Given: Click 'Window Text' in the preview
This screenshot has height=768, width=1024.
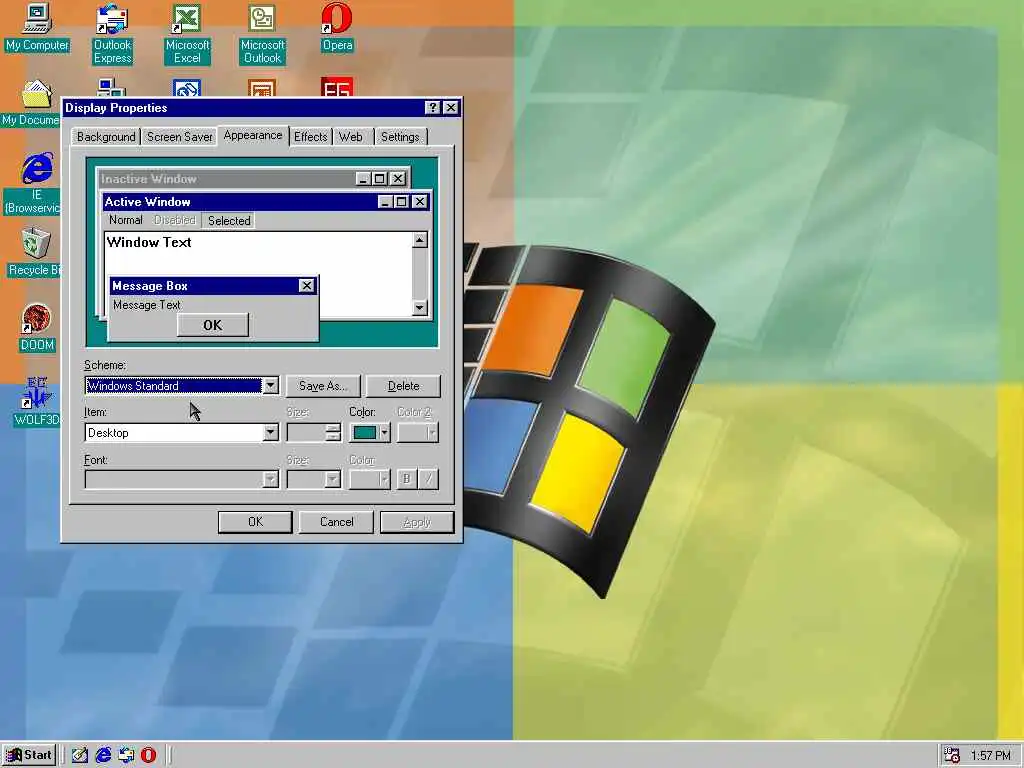Looking at the screenshot, I should [x=149, y=242].
